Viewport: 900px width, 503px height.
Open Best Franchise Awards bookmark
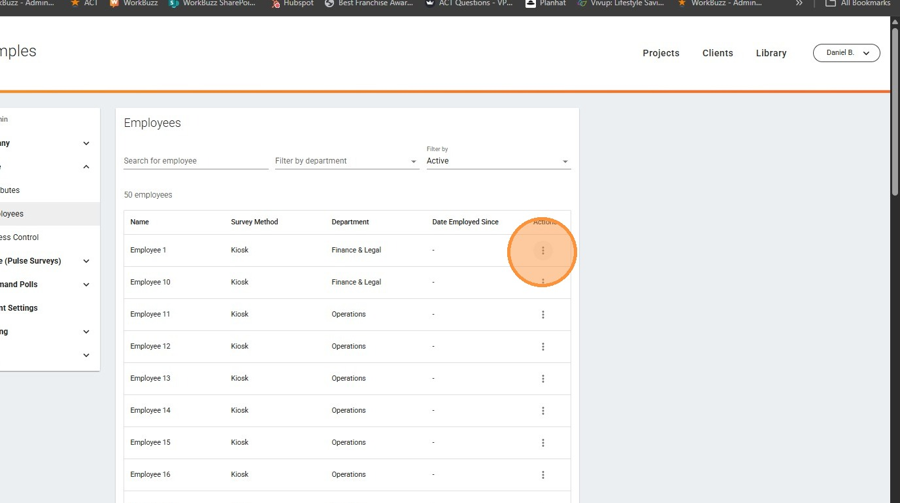click(x=369, y=3)
